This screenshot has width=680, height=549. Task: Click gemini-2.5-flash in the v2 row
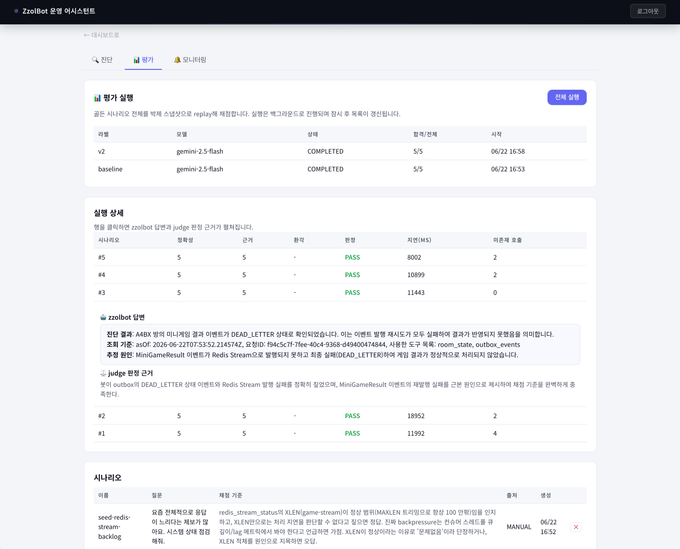coord(200,151)
